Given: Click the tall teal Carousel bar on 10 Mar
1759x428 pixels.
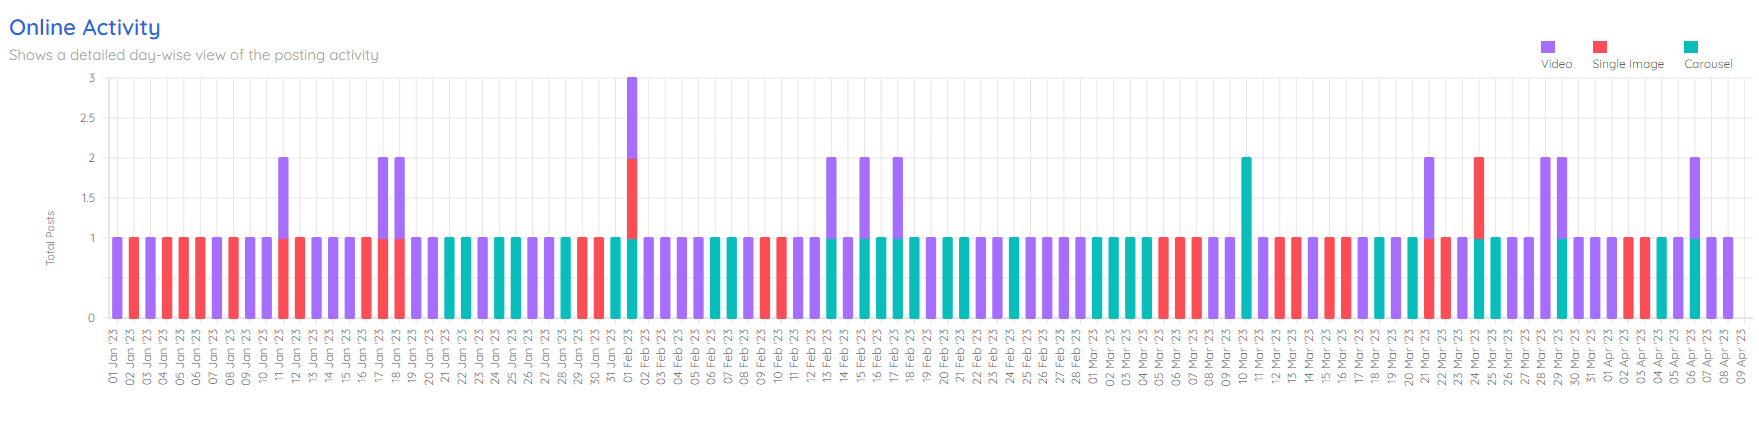Looking at the screenshot, I should (x=1246, y=238).
